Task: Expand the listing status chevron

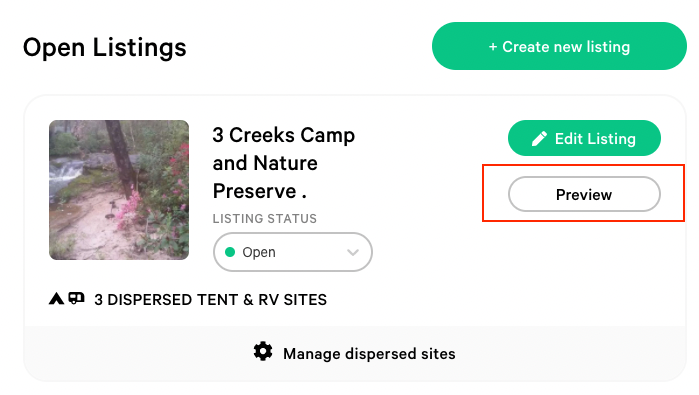Action: (x=353, y=252)
